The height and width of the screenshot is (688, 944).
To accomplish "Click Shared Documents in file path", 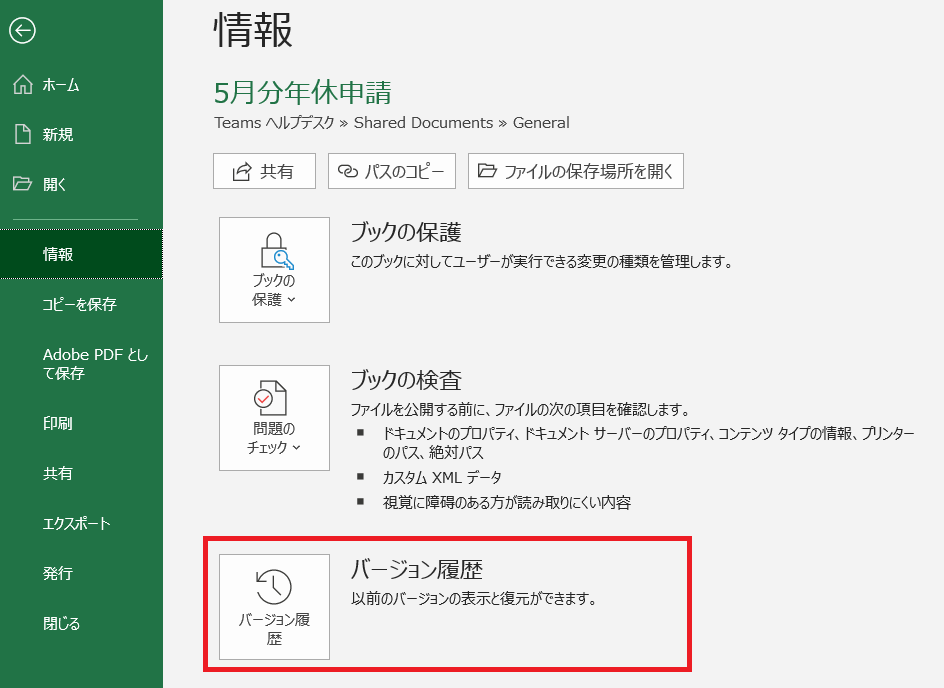I will 423,123.
